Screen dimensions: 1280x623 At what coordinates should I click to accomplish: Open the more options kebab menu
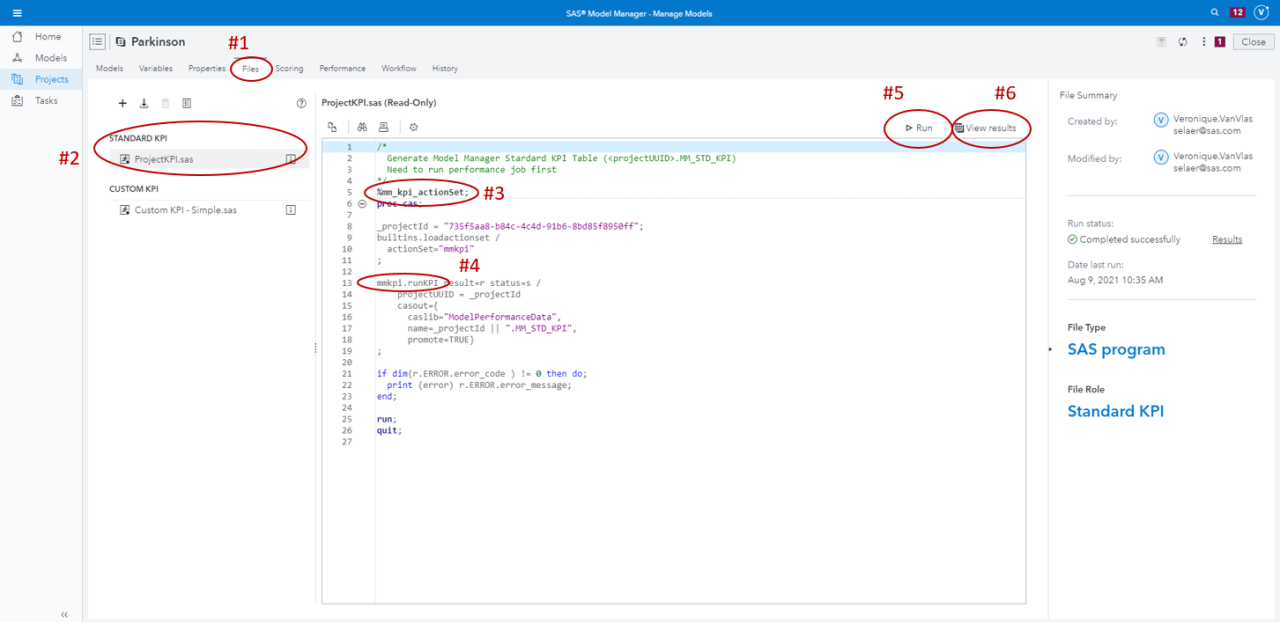coord(1204,42)
